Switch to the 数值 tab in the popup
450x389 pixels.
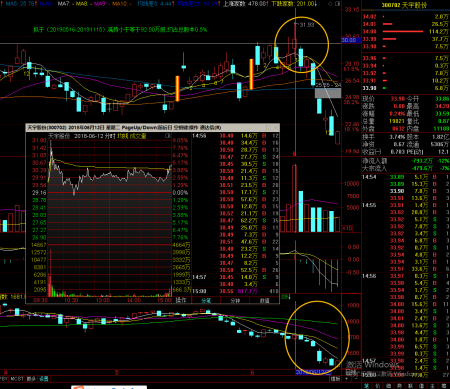264,300
